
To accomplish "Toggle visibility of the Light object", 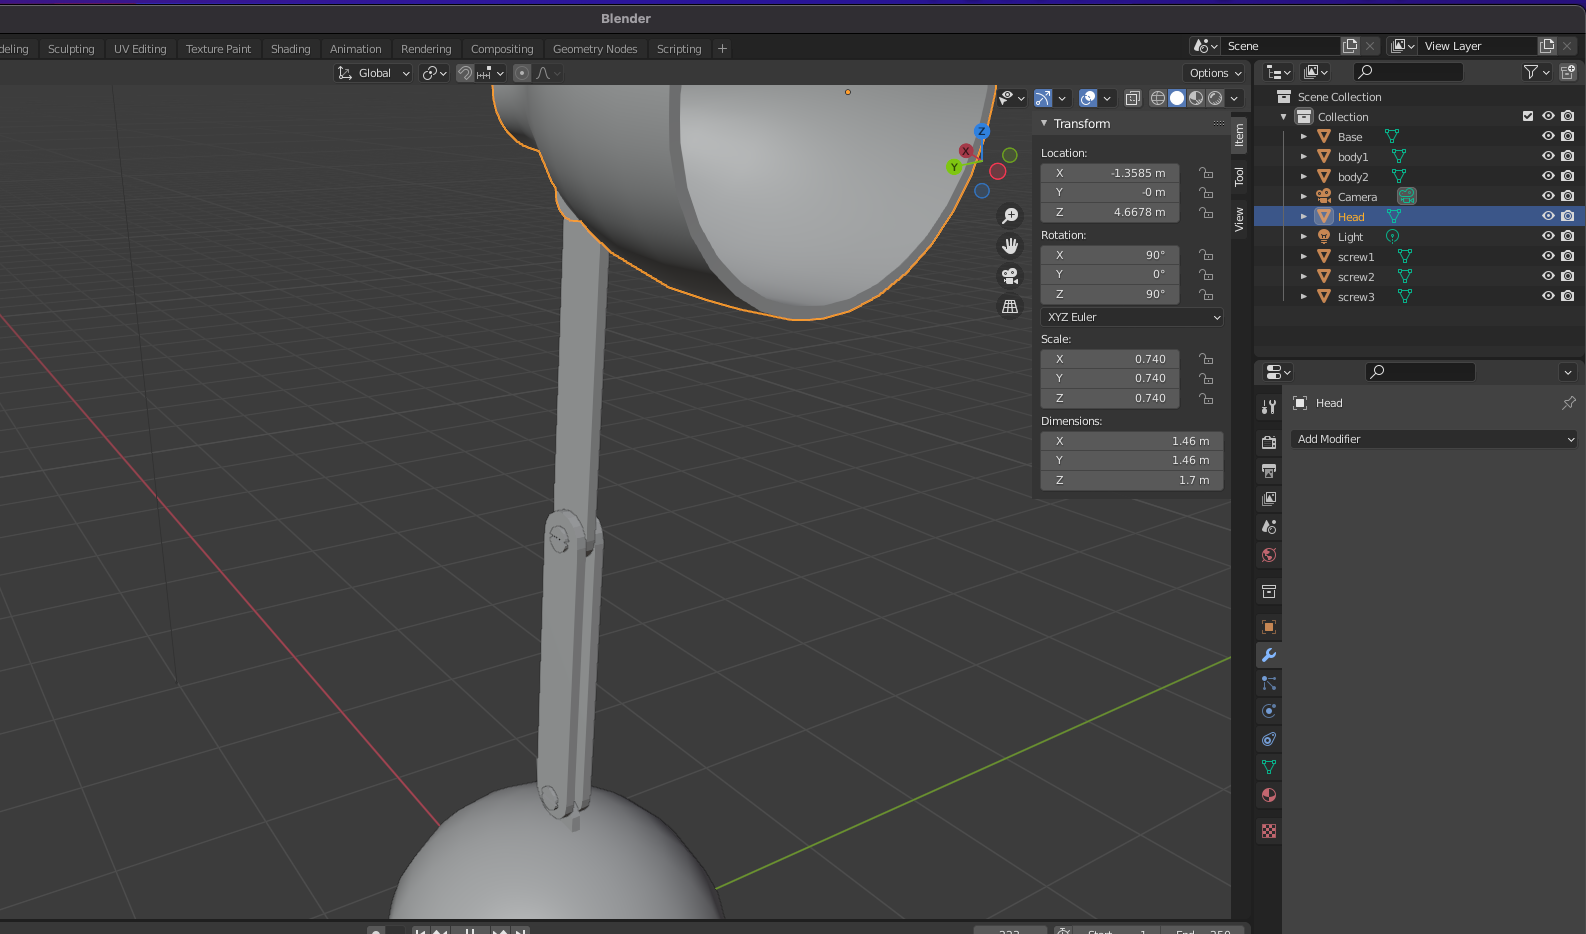I will pyautogui.click(x=1548, y=236).
